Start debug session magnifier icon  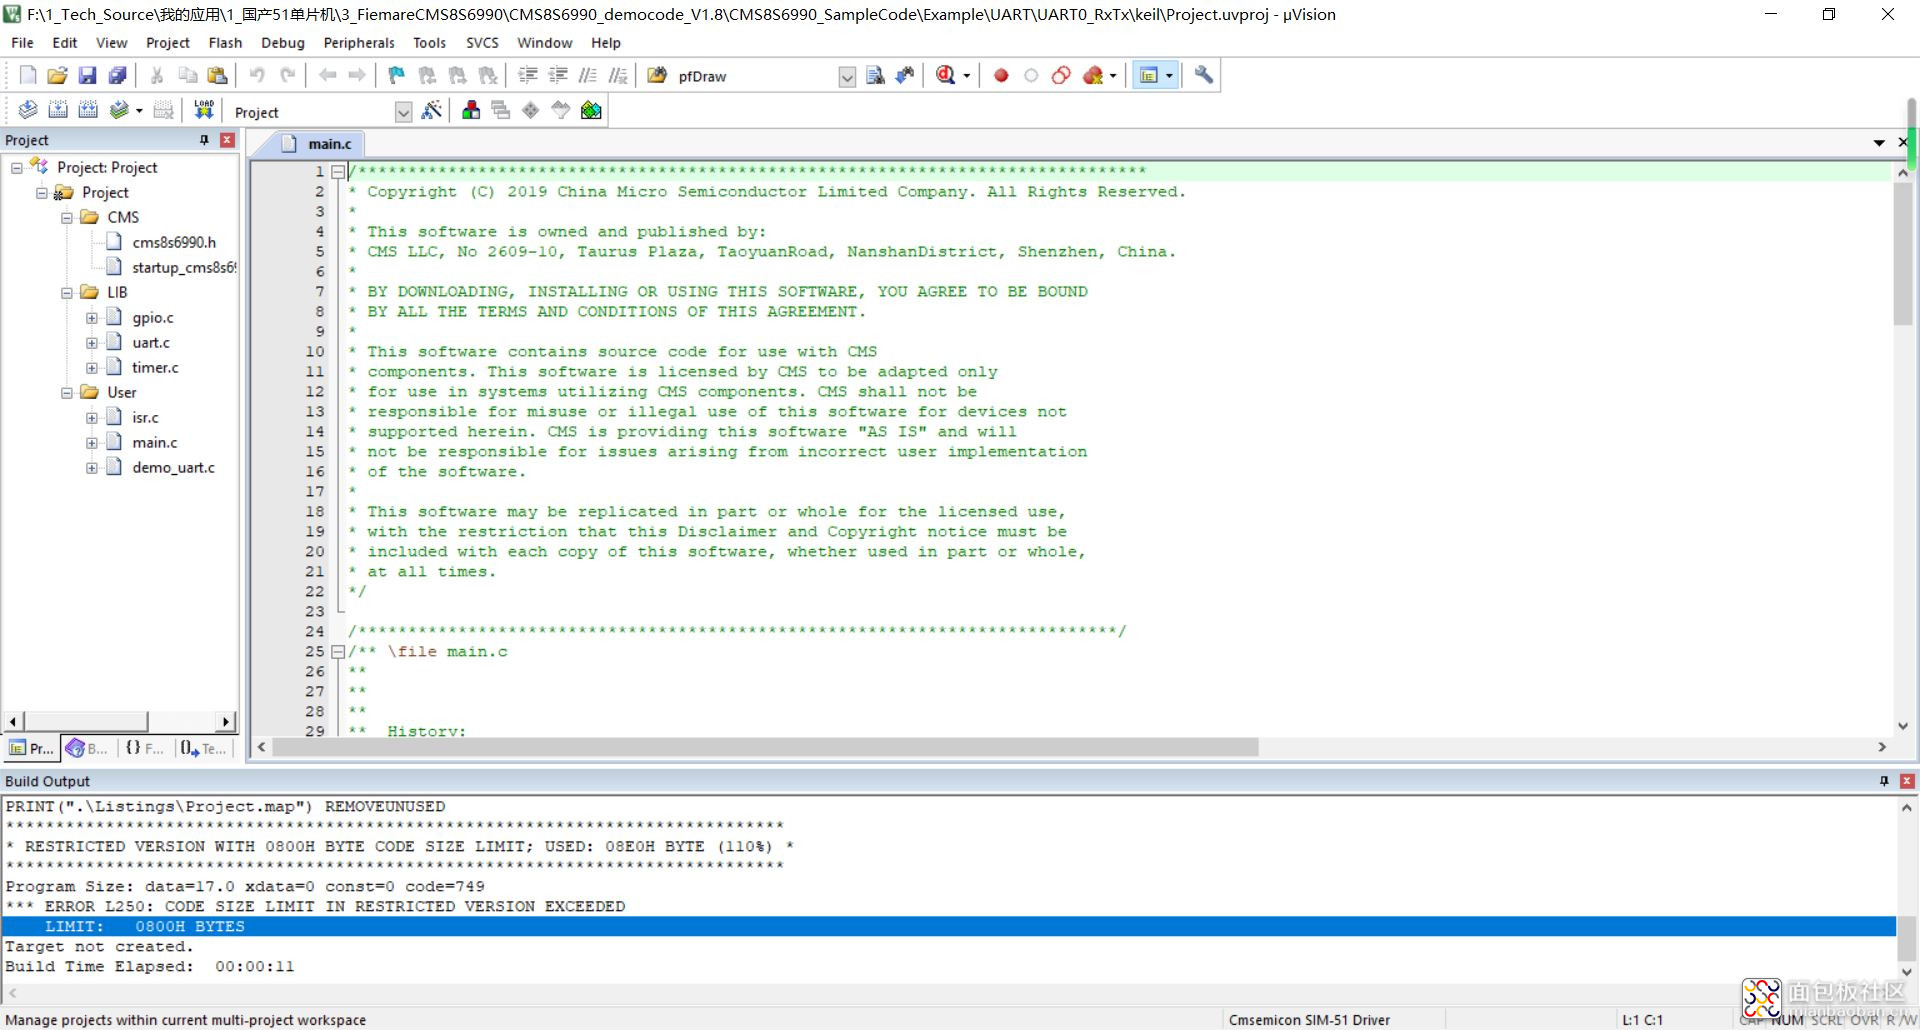pos(945,75)
